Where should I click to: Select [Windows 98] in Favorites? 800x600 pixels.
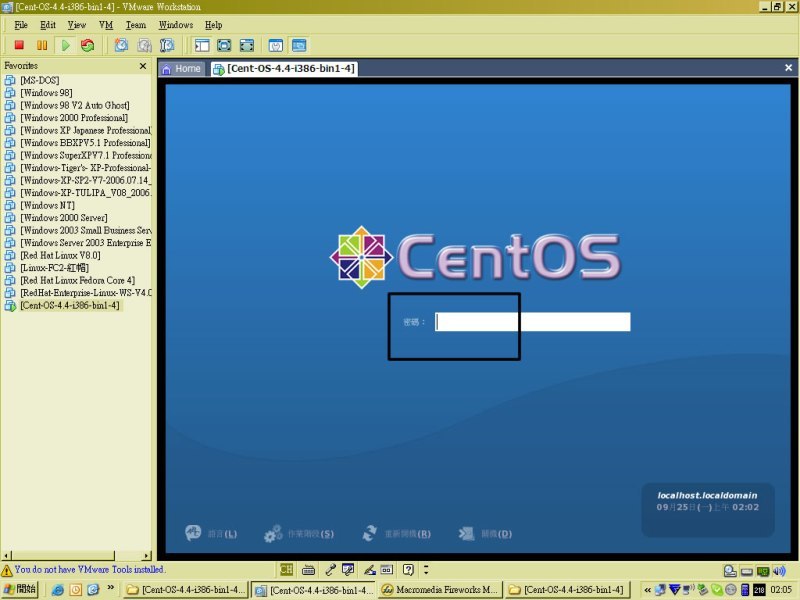(x=46, y=92)
